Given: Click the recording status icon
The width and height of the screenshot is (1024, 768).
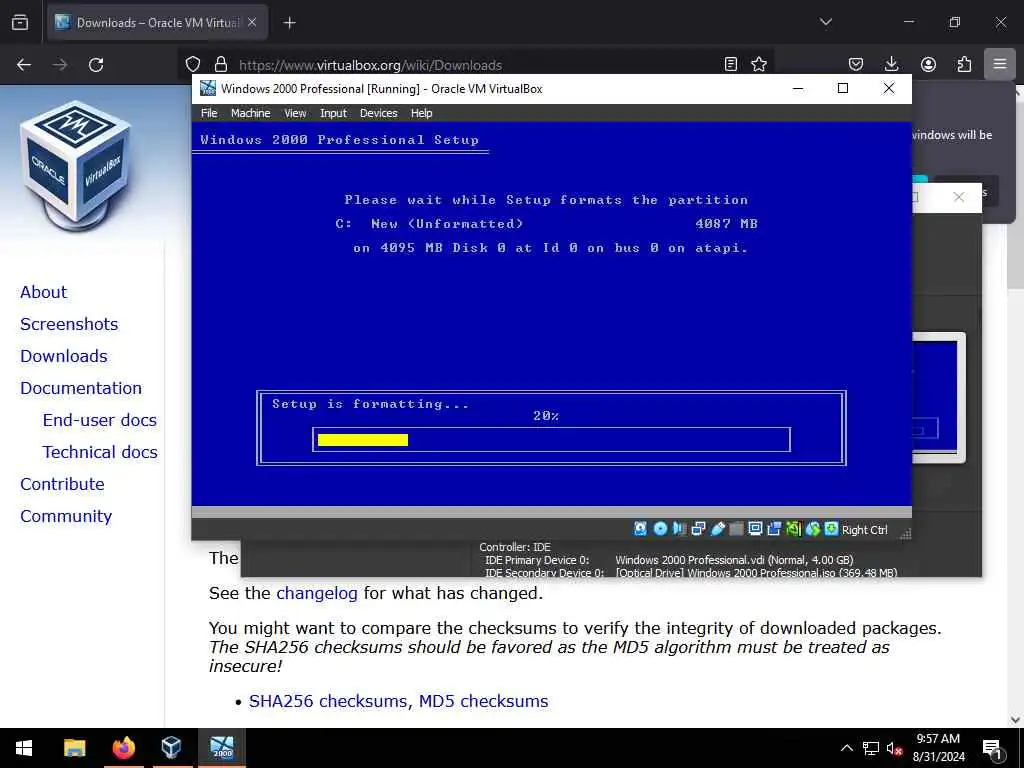Looking at the screenshot, I should 775,529.
